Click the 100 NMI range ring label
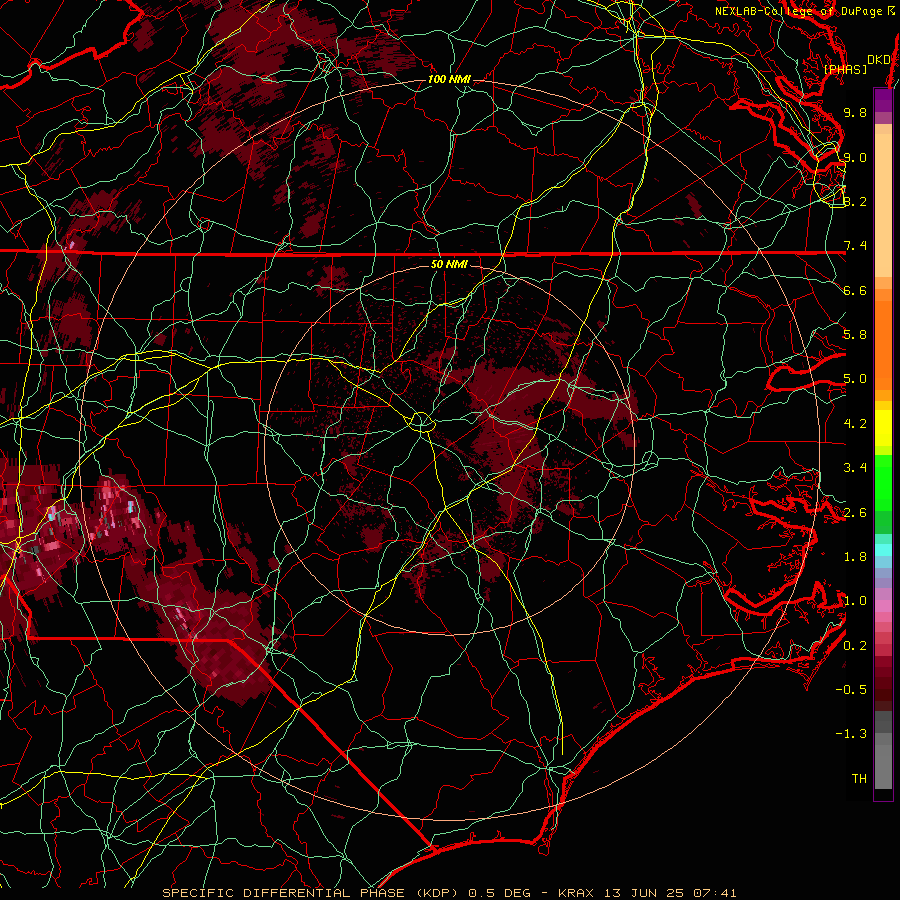 click(449, 79)
